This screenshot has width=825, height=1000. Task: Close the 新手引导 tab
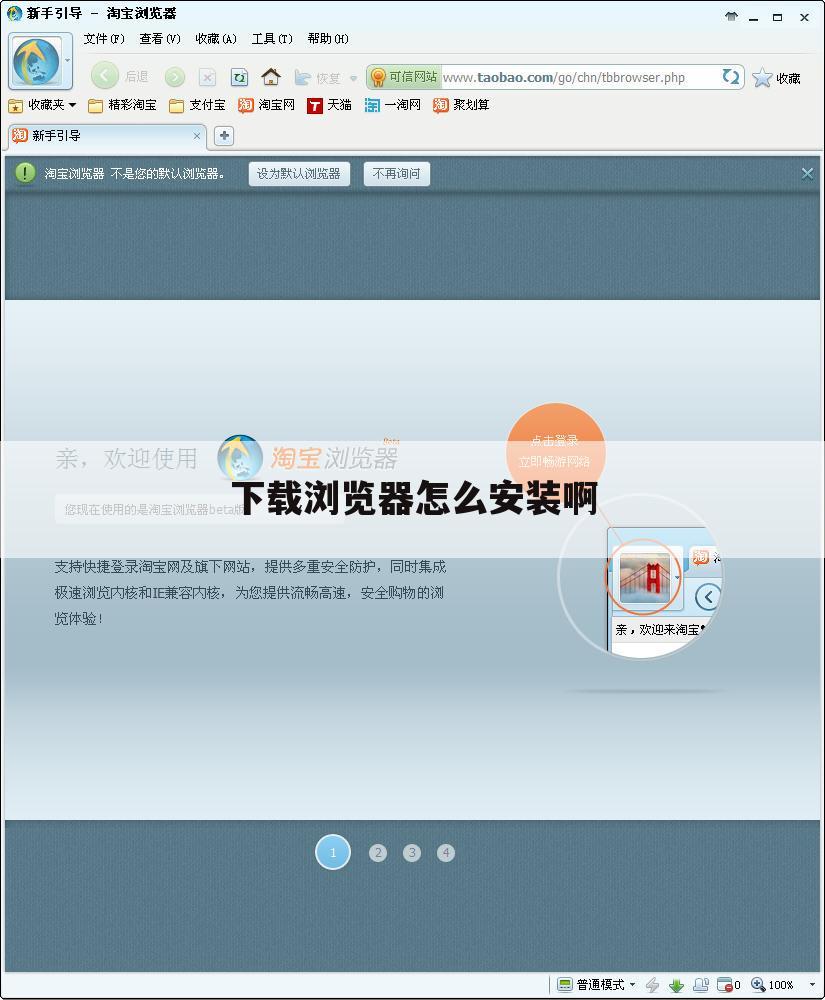click(196, 136)
